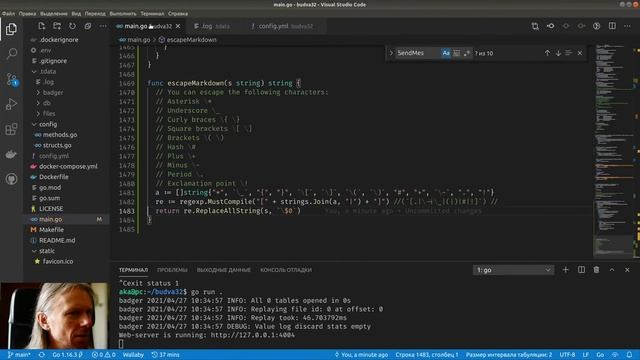Create a new folder in explorer
Viewport: 640px width, 360px height.
coord(57,26)
